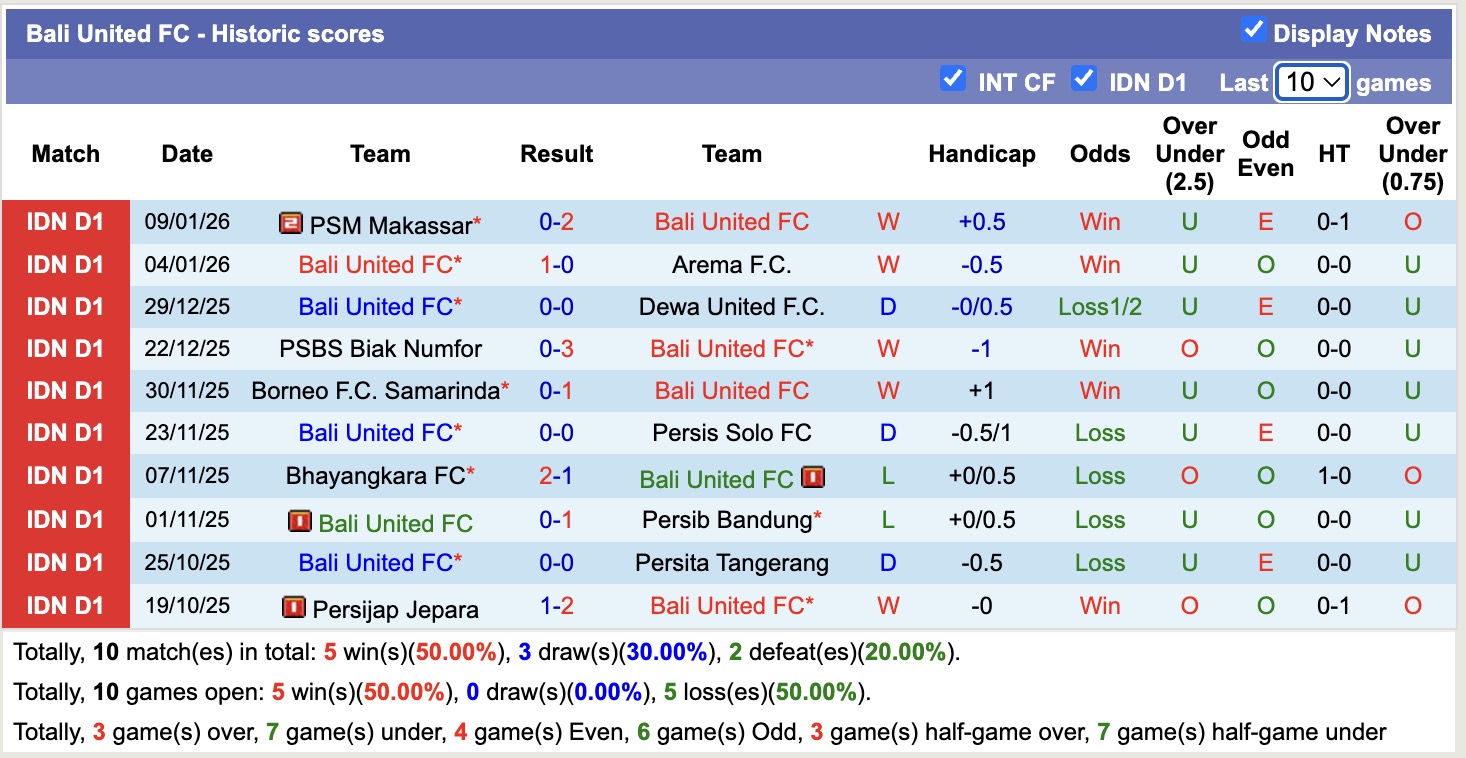Disable the IDN D1 filter checkbox
The image size is (1466, 758).
coord(1085,78)
